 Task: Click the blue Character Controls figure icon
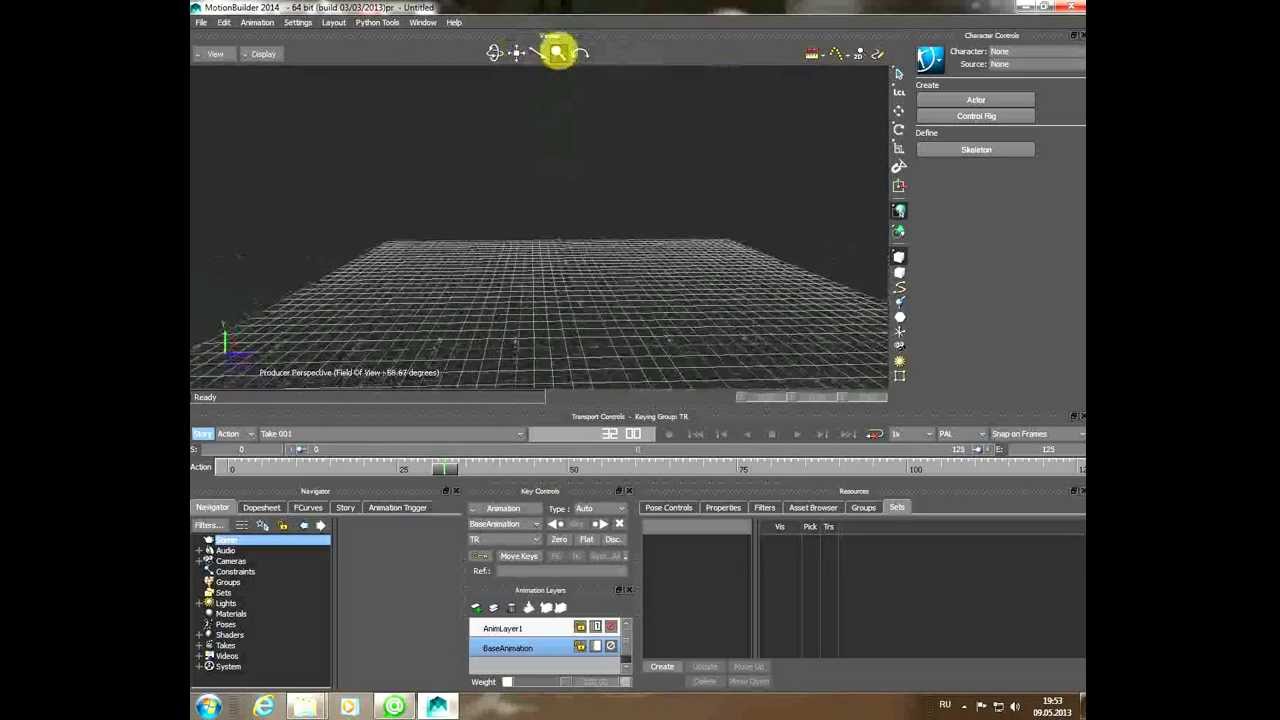tap(930, 59)
